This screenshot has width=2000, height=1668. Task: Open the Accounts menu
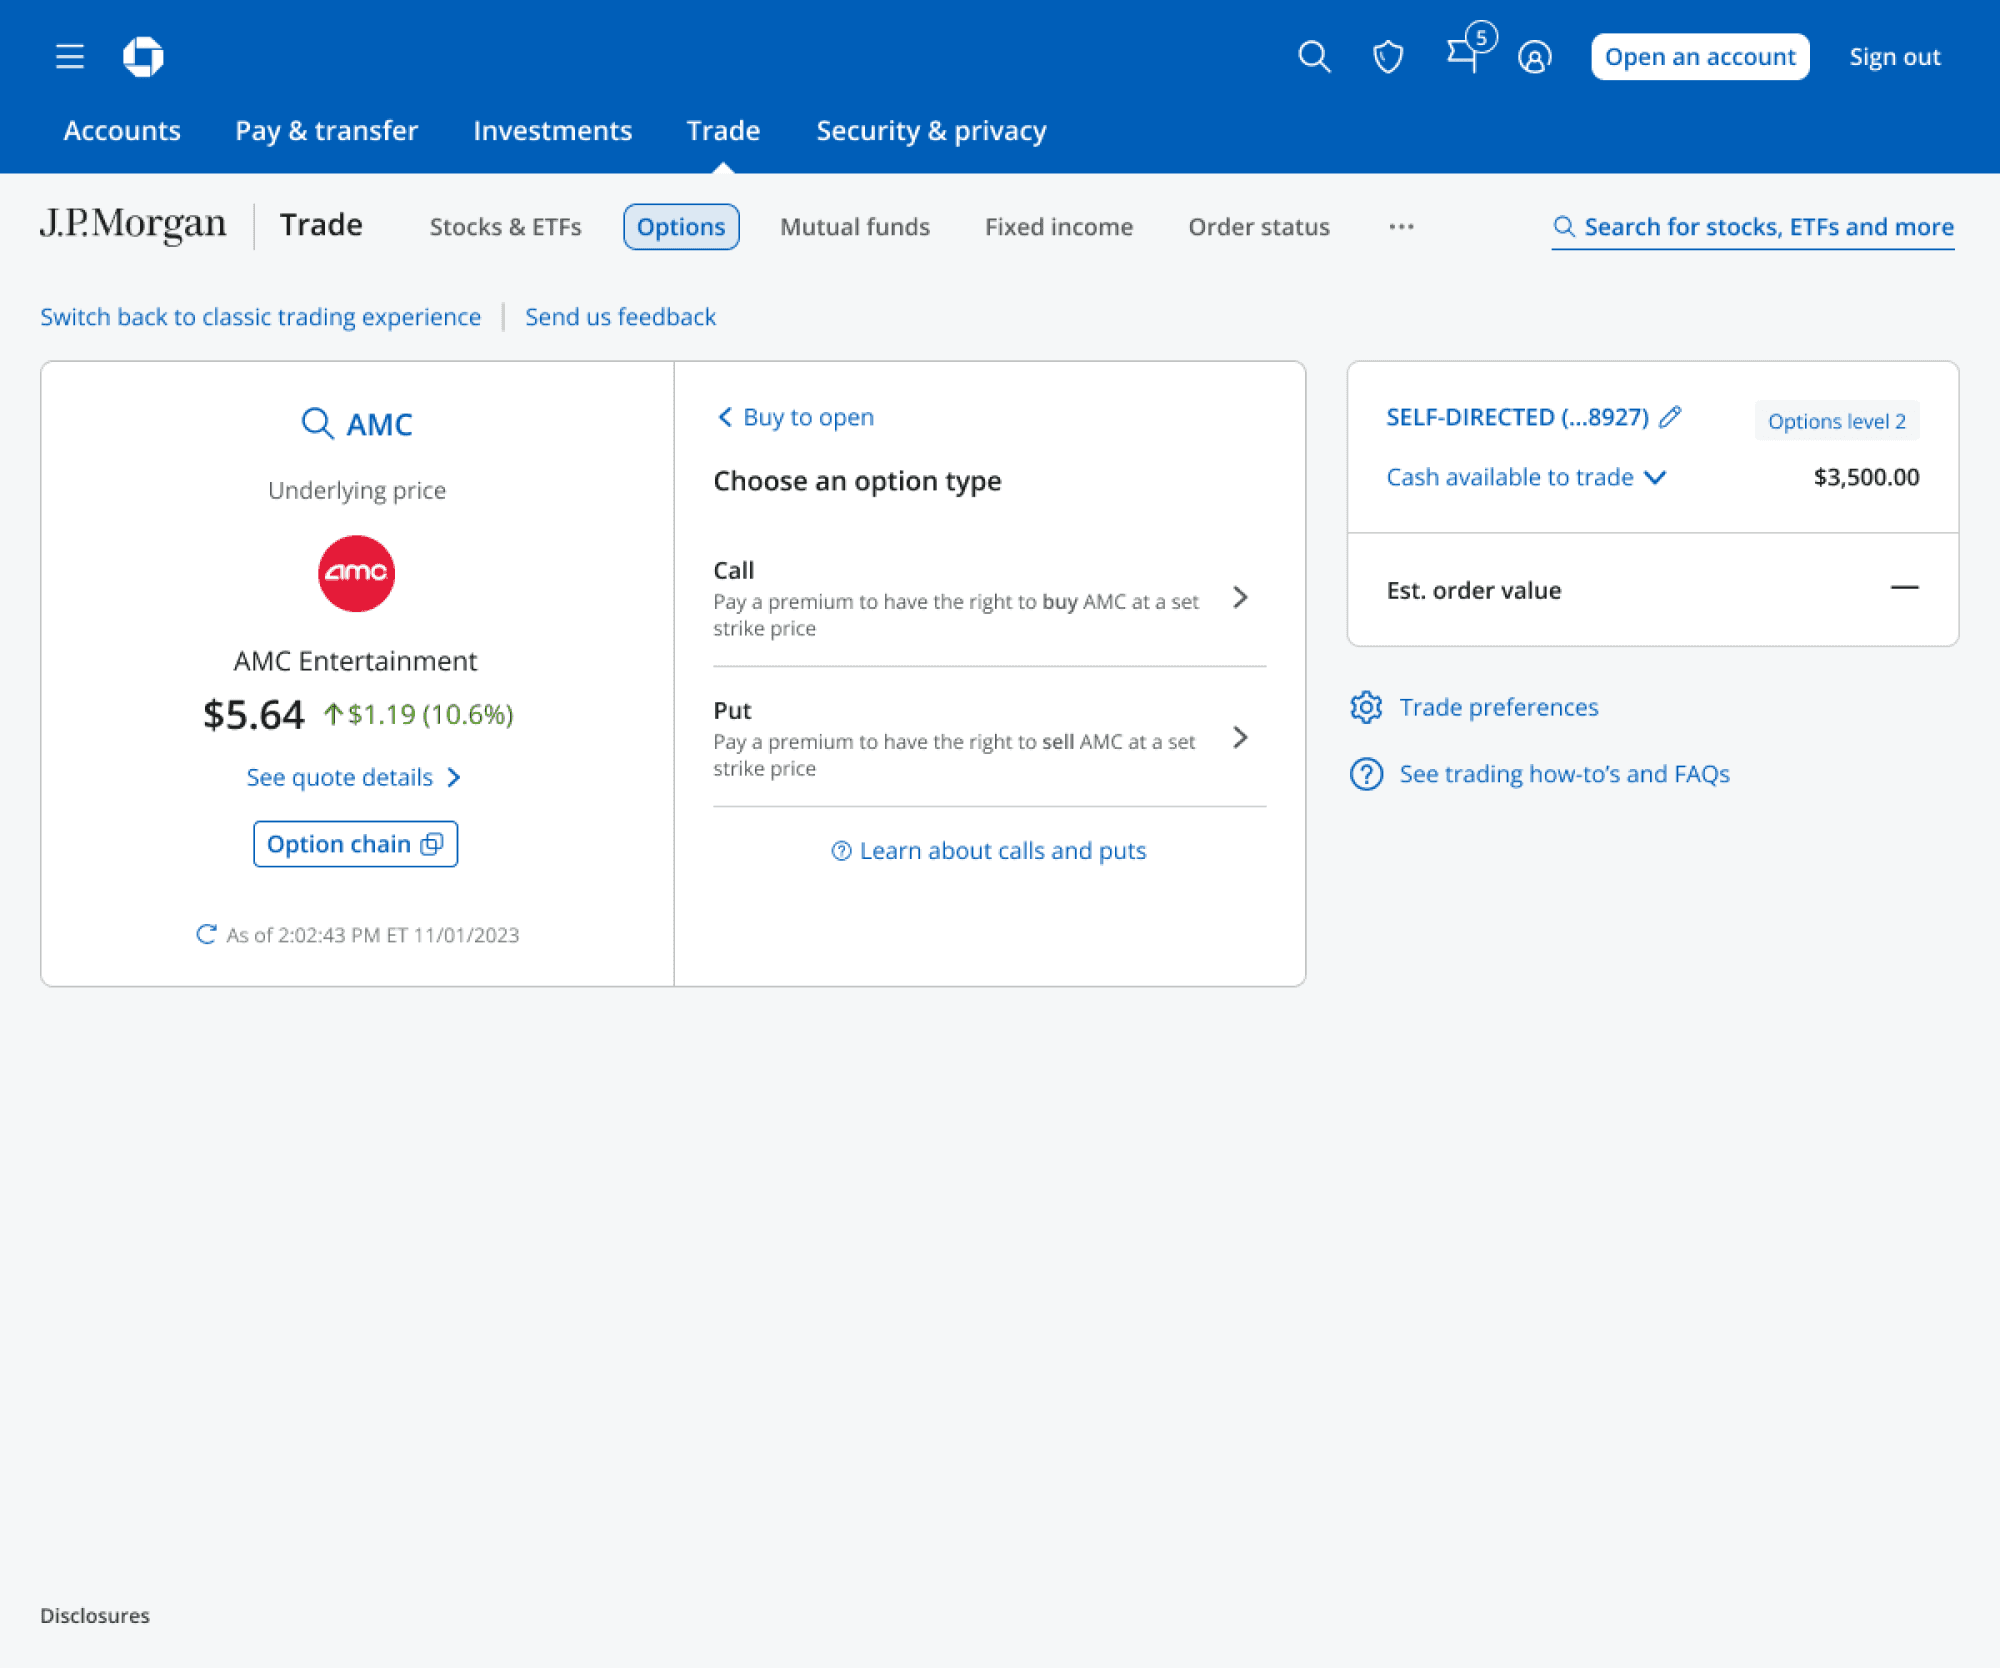point(122,130)
